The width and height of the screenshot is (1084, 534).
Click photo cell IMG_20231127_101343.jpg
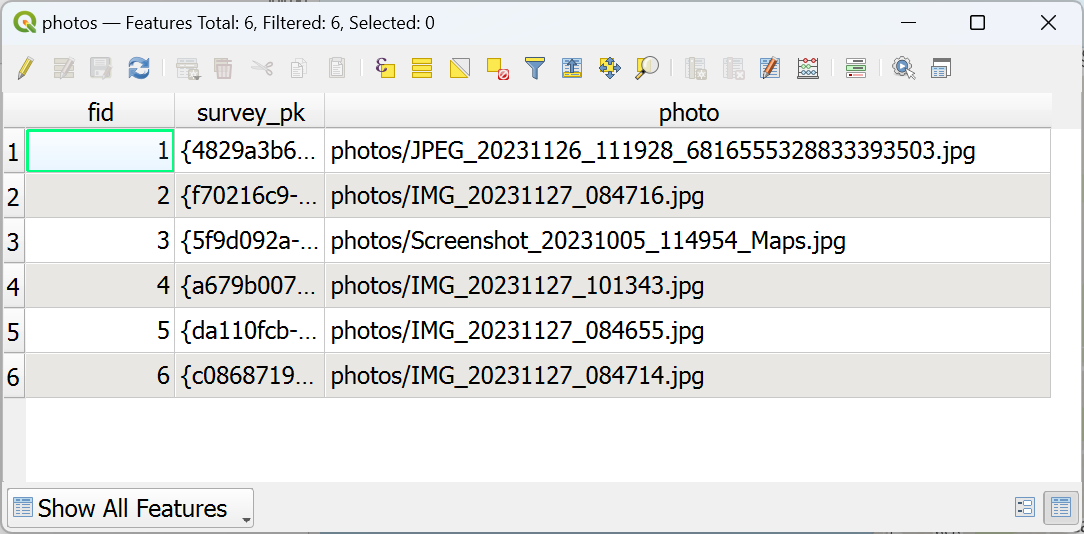688,286
